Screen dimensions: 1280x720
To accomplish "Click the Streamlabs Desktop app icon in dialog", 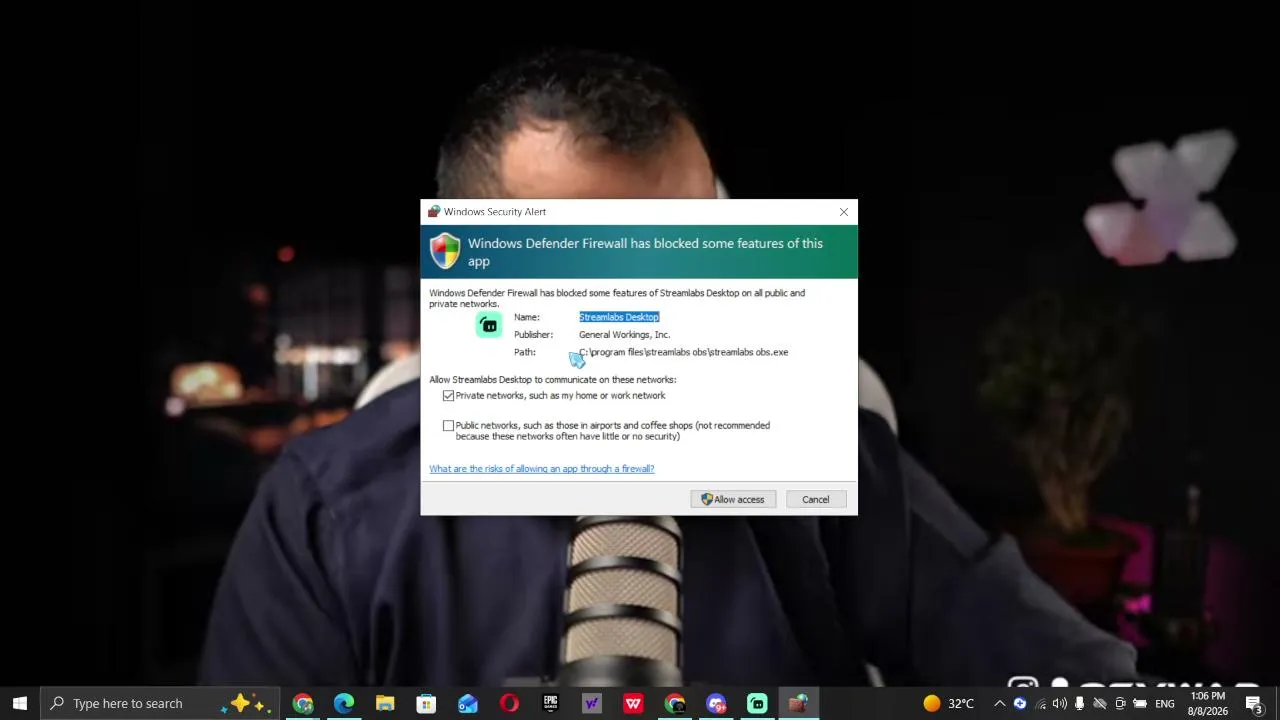I will [489, 325].
